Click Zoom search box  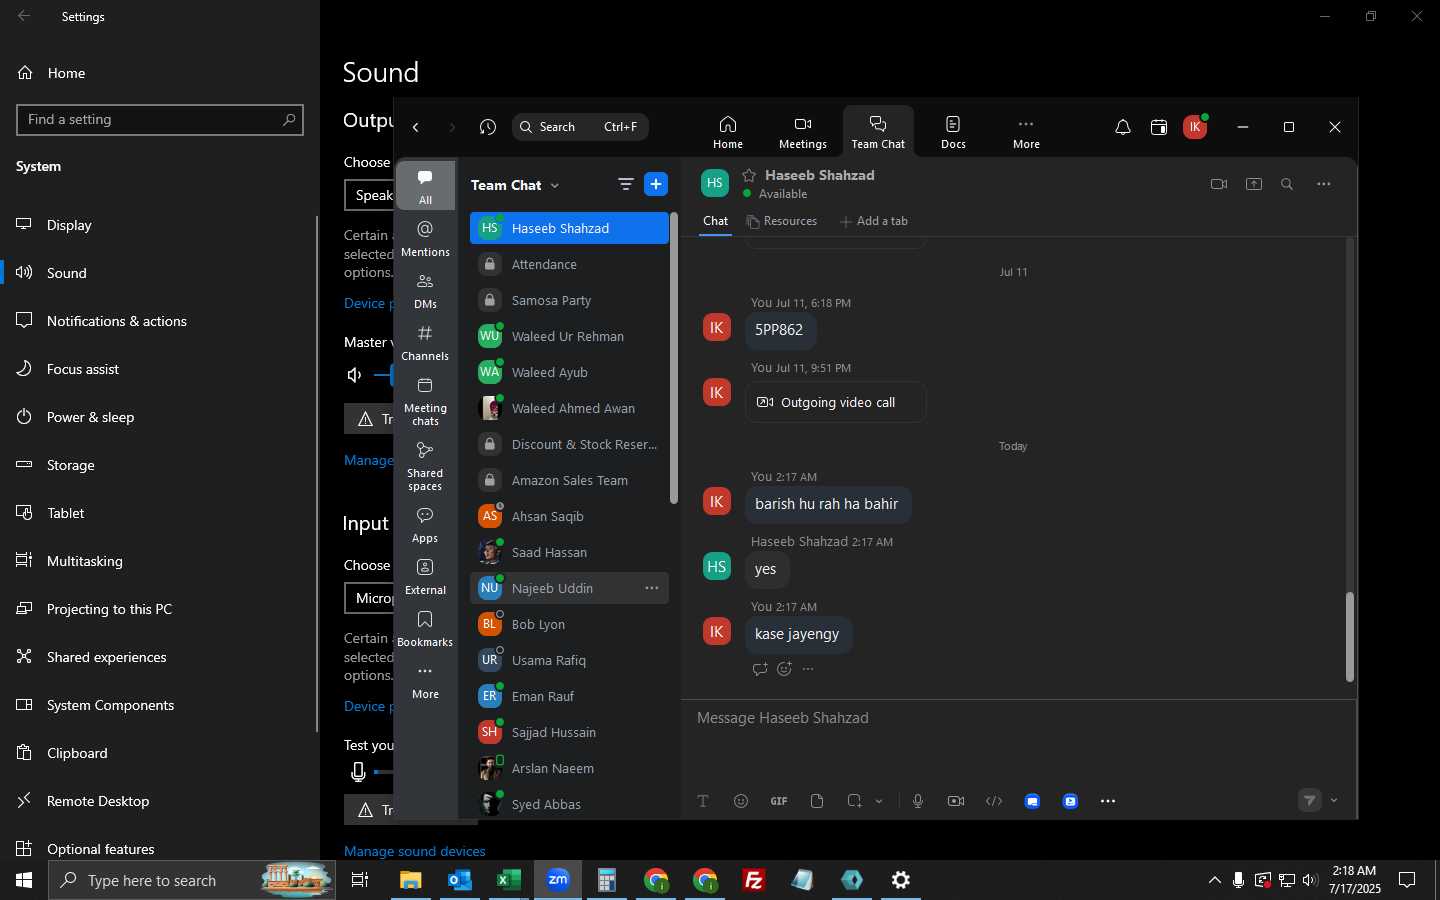coord(580,127)
